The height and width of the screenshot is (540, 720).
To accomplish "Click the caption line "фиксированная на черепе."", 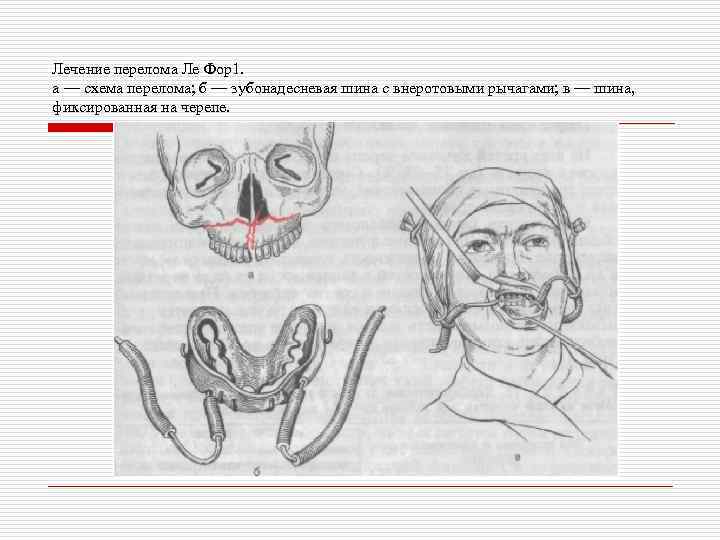I will (141, 108).
